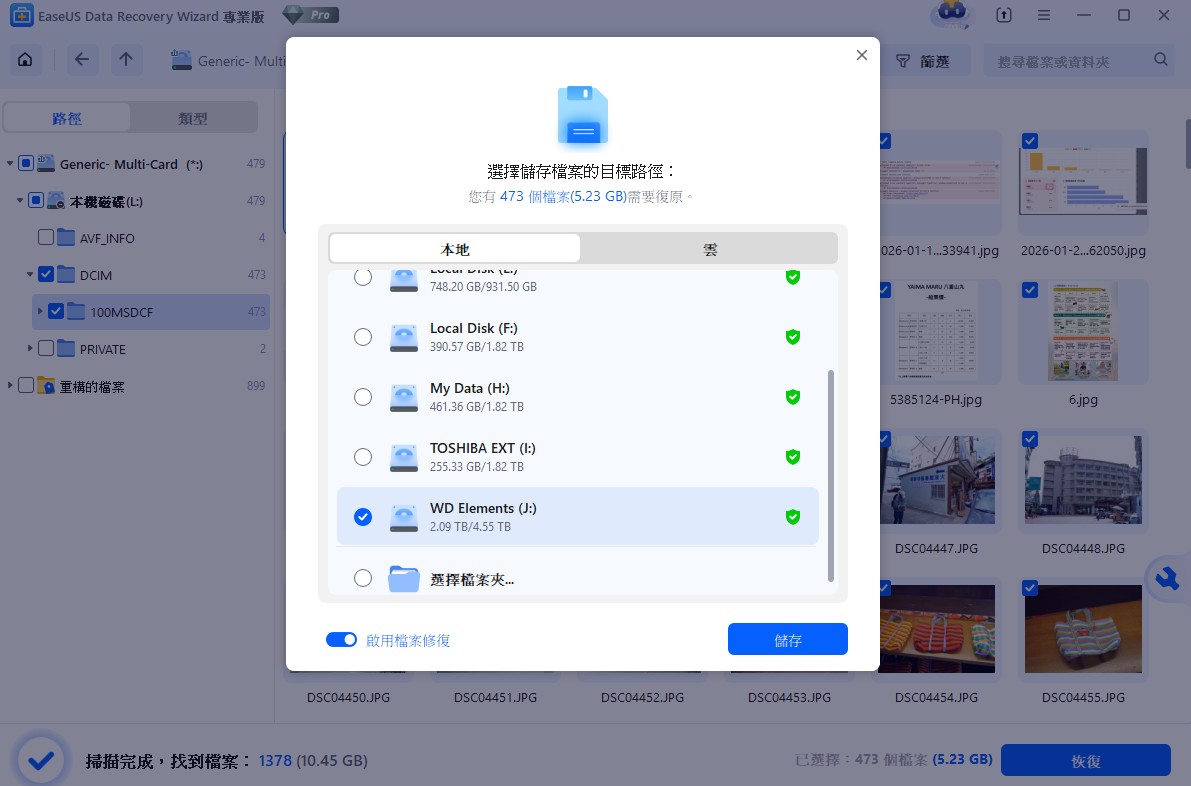Open the mascot avatar icon
1191x786 pixels.
point(952,14)
